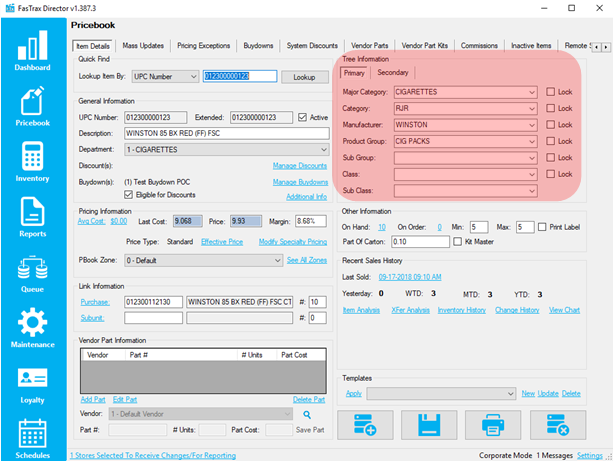Open the Dashboard section

pyautogui.click(x=32, y=51)
